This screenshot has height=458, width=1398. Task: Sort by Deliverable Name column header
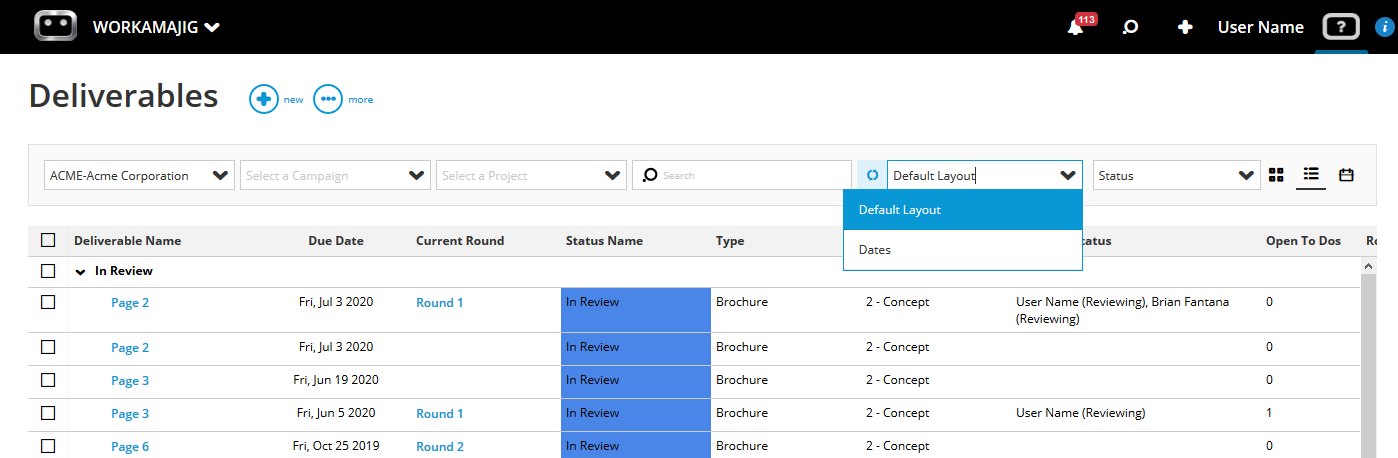coord(127,241)
